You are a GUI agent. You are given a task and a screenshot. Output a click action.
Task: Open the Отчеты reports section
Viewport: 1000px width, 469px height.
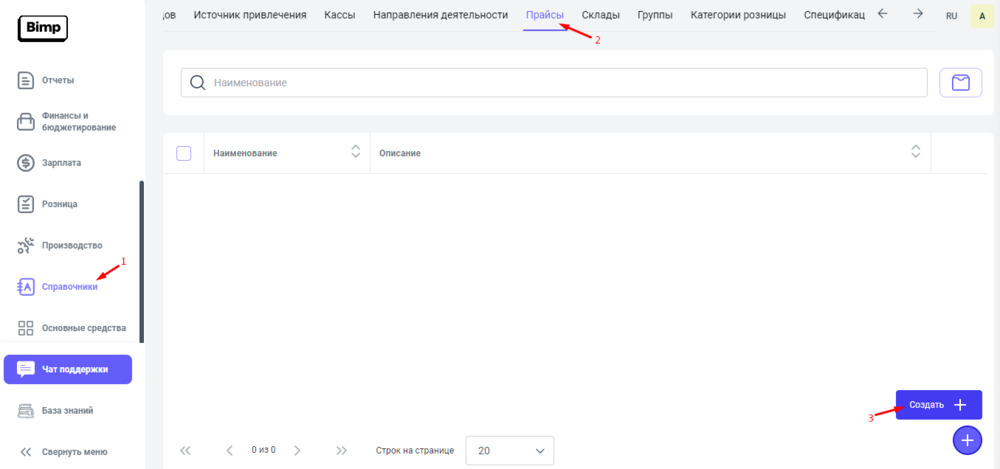click(x=57, y=80)
